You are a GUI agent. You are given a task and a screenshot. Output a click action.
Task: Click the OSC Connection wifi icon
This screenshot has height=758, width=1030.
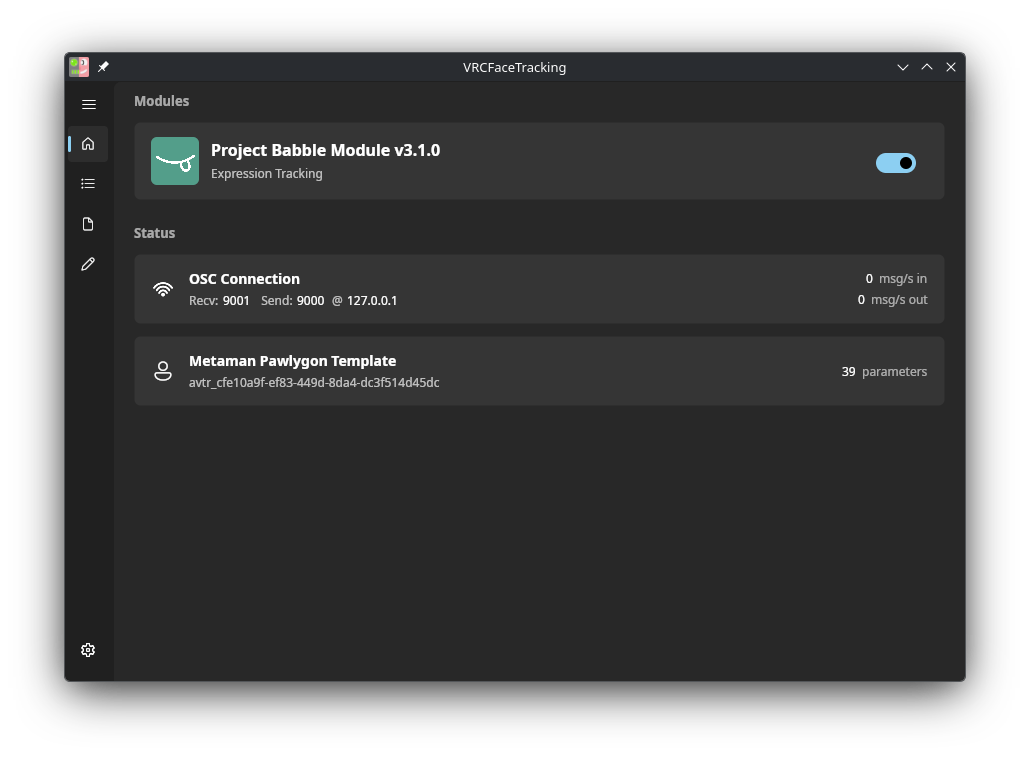(x=163, y=289)
